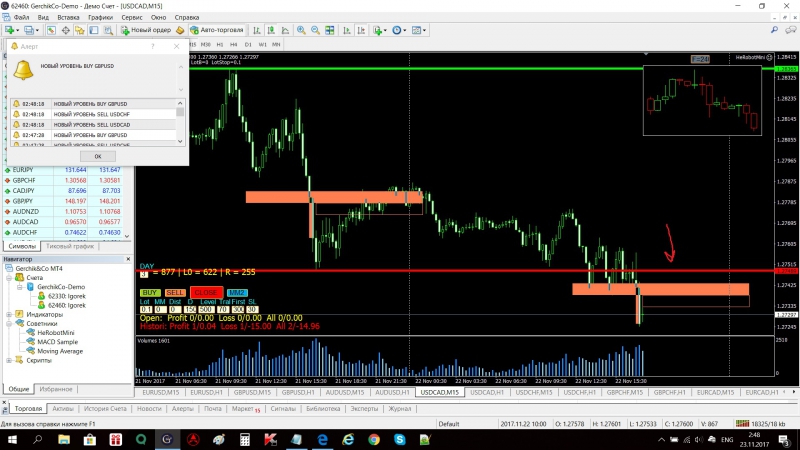
Task: Open the Тиковый график tab
Action: pos(69,246)
